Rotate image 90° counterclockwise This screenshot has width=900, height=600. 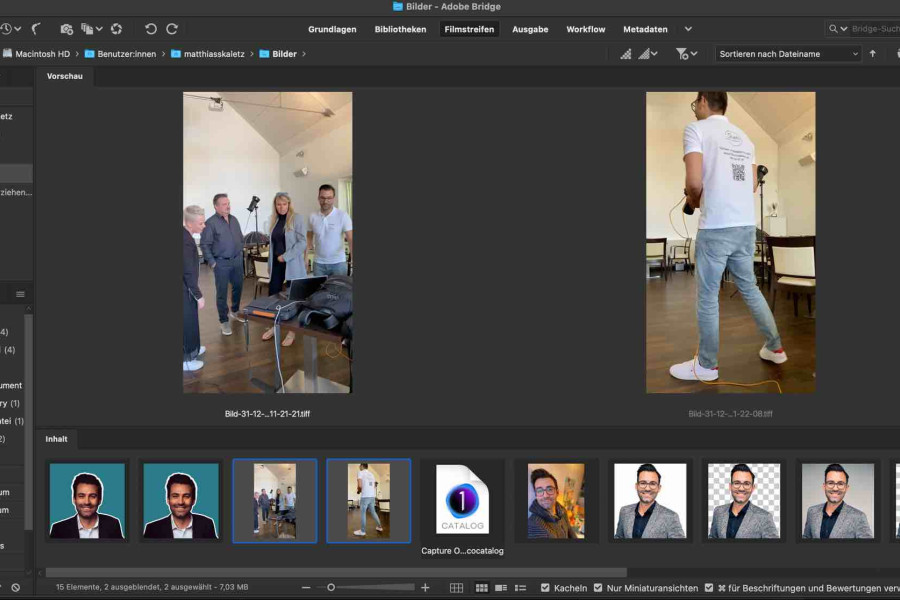coord(151,29)
